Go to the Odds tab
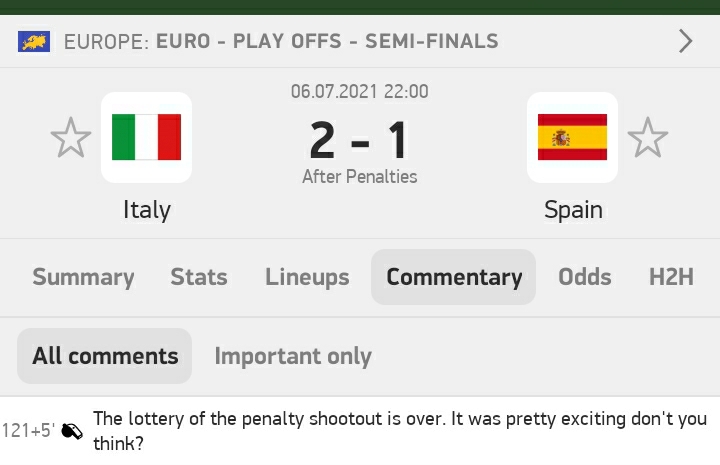 tap(585, 277)
